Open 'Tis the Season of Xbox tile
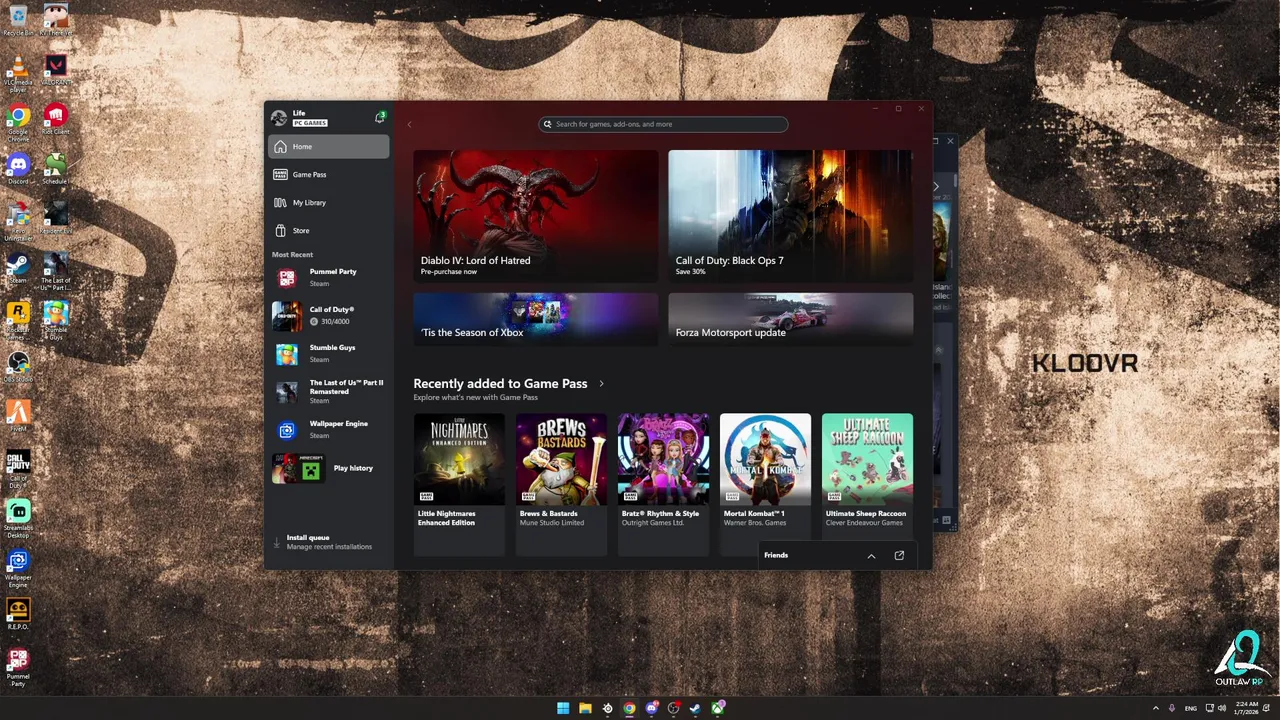The image size is (1280, 720). tap(536, 318)
